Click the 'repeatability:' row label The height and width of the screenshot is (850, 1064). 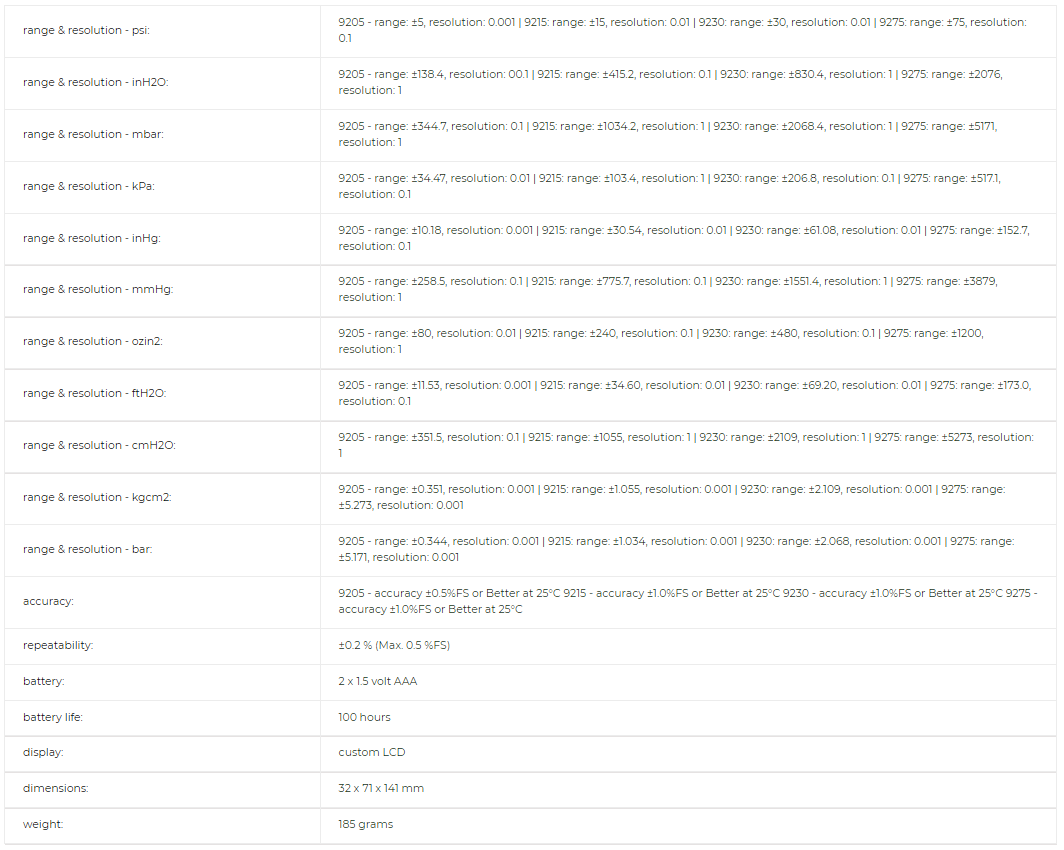(58, 646)
